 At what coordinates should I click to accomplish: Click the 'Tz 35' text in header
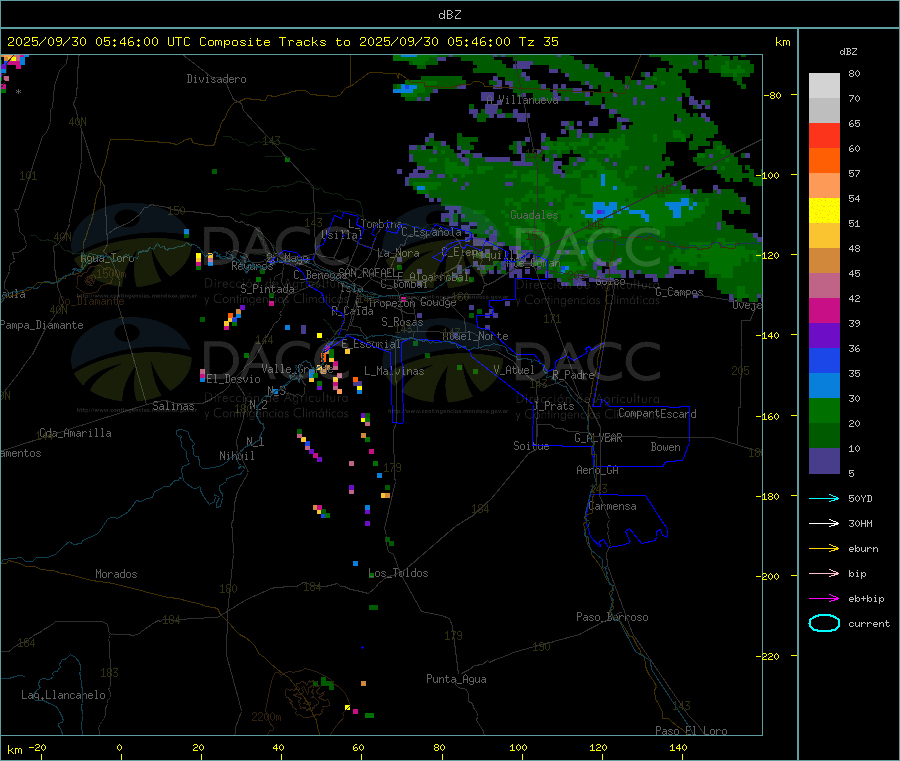coord(538,42)
